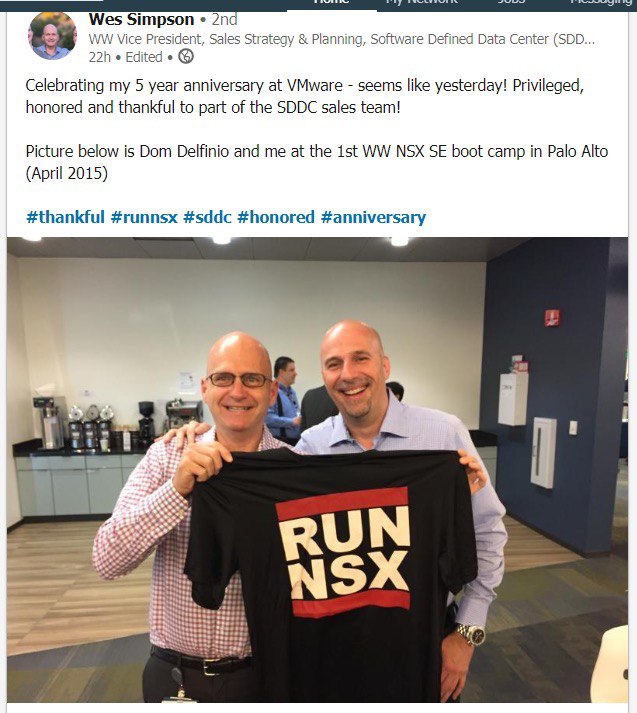This screenshot has height=713, width=637.
Task: Open the #honored hashtag
Action: pos(276,217)
